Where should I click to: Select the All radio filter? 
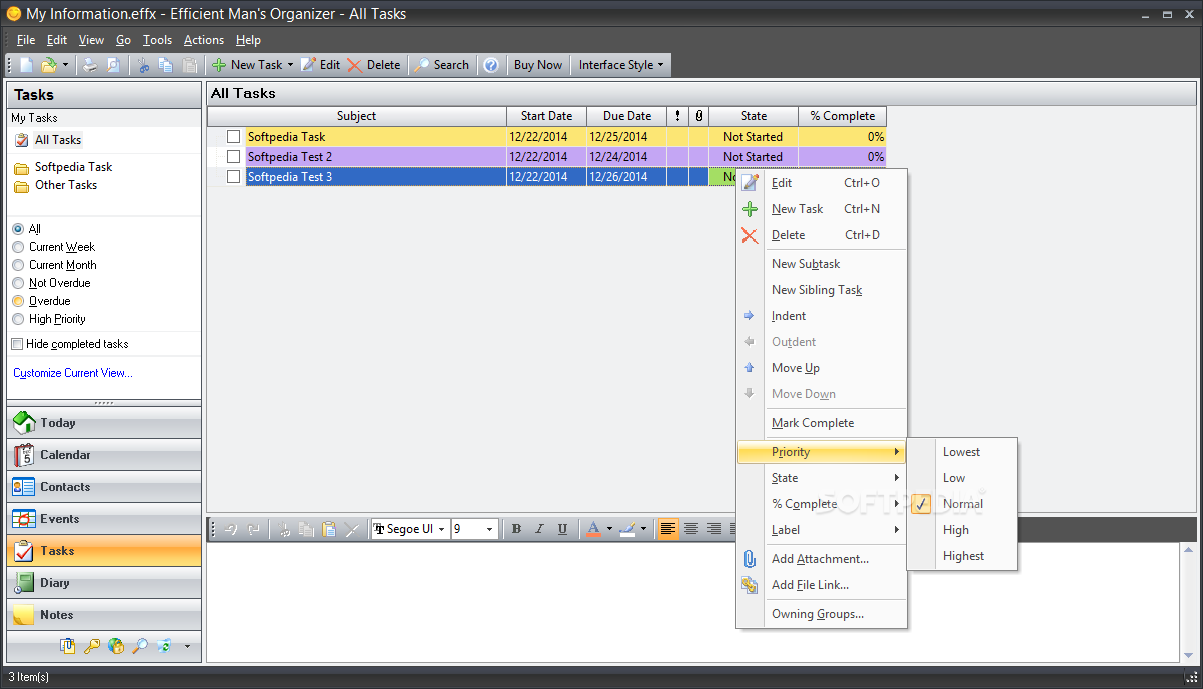coord(18,229)
